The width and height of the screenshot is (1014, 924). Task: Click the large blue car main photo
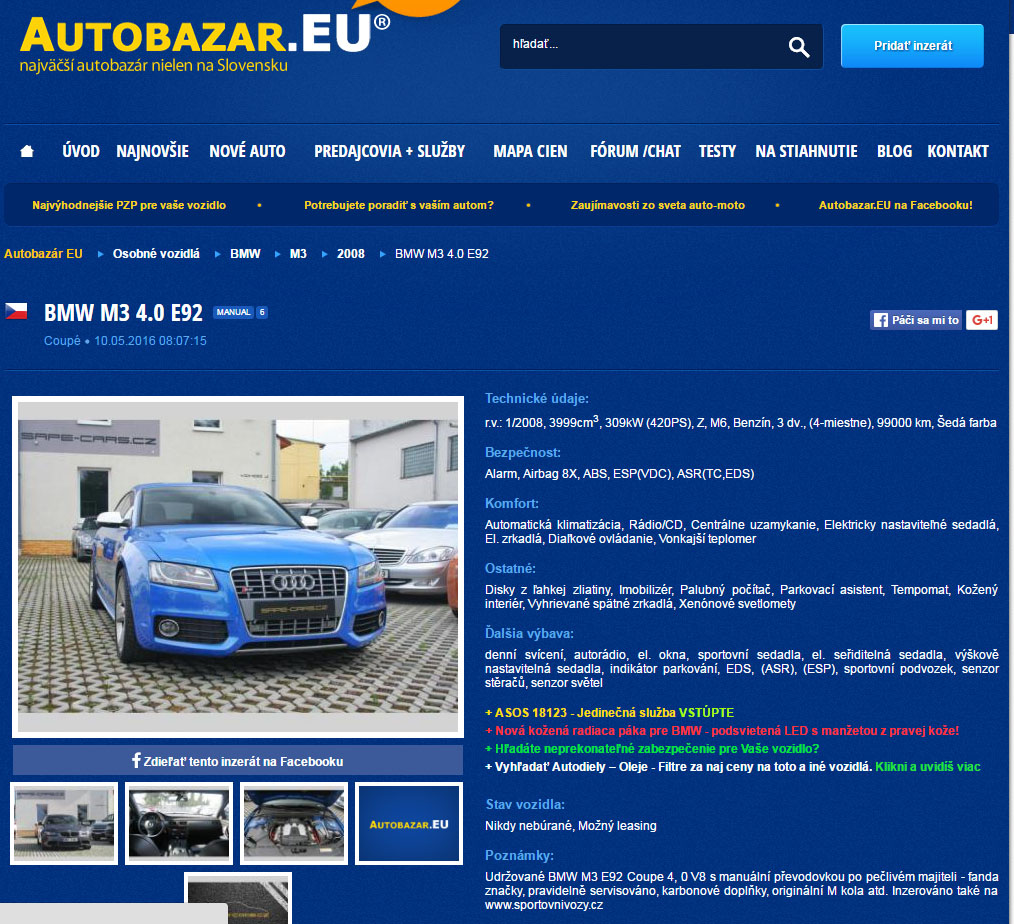click(238, 566)
